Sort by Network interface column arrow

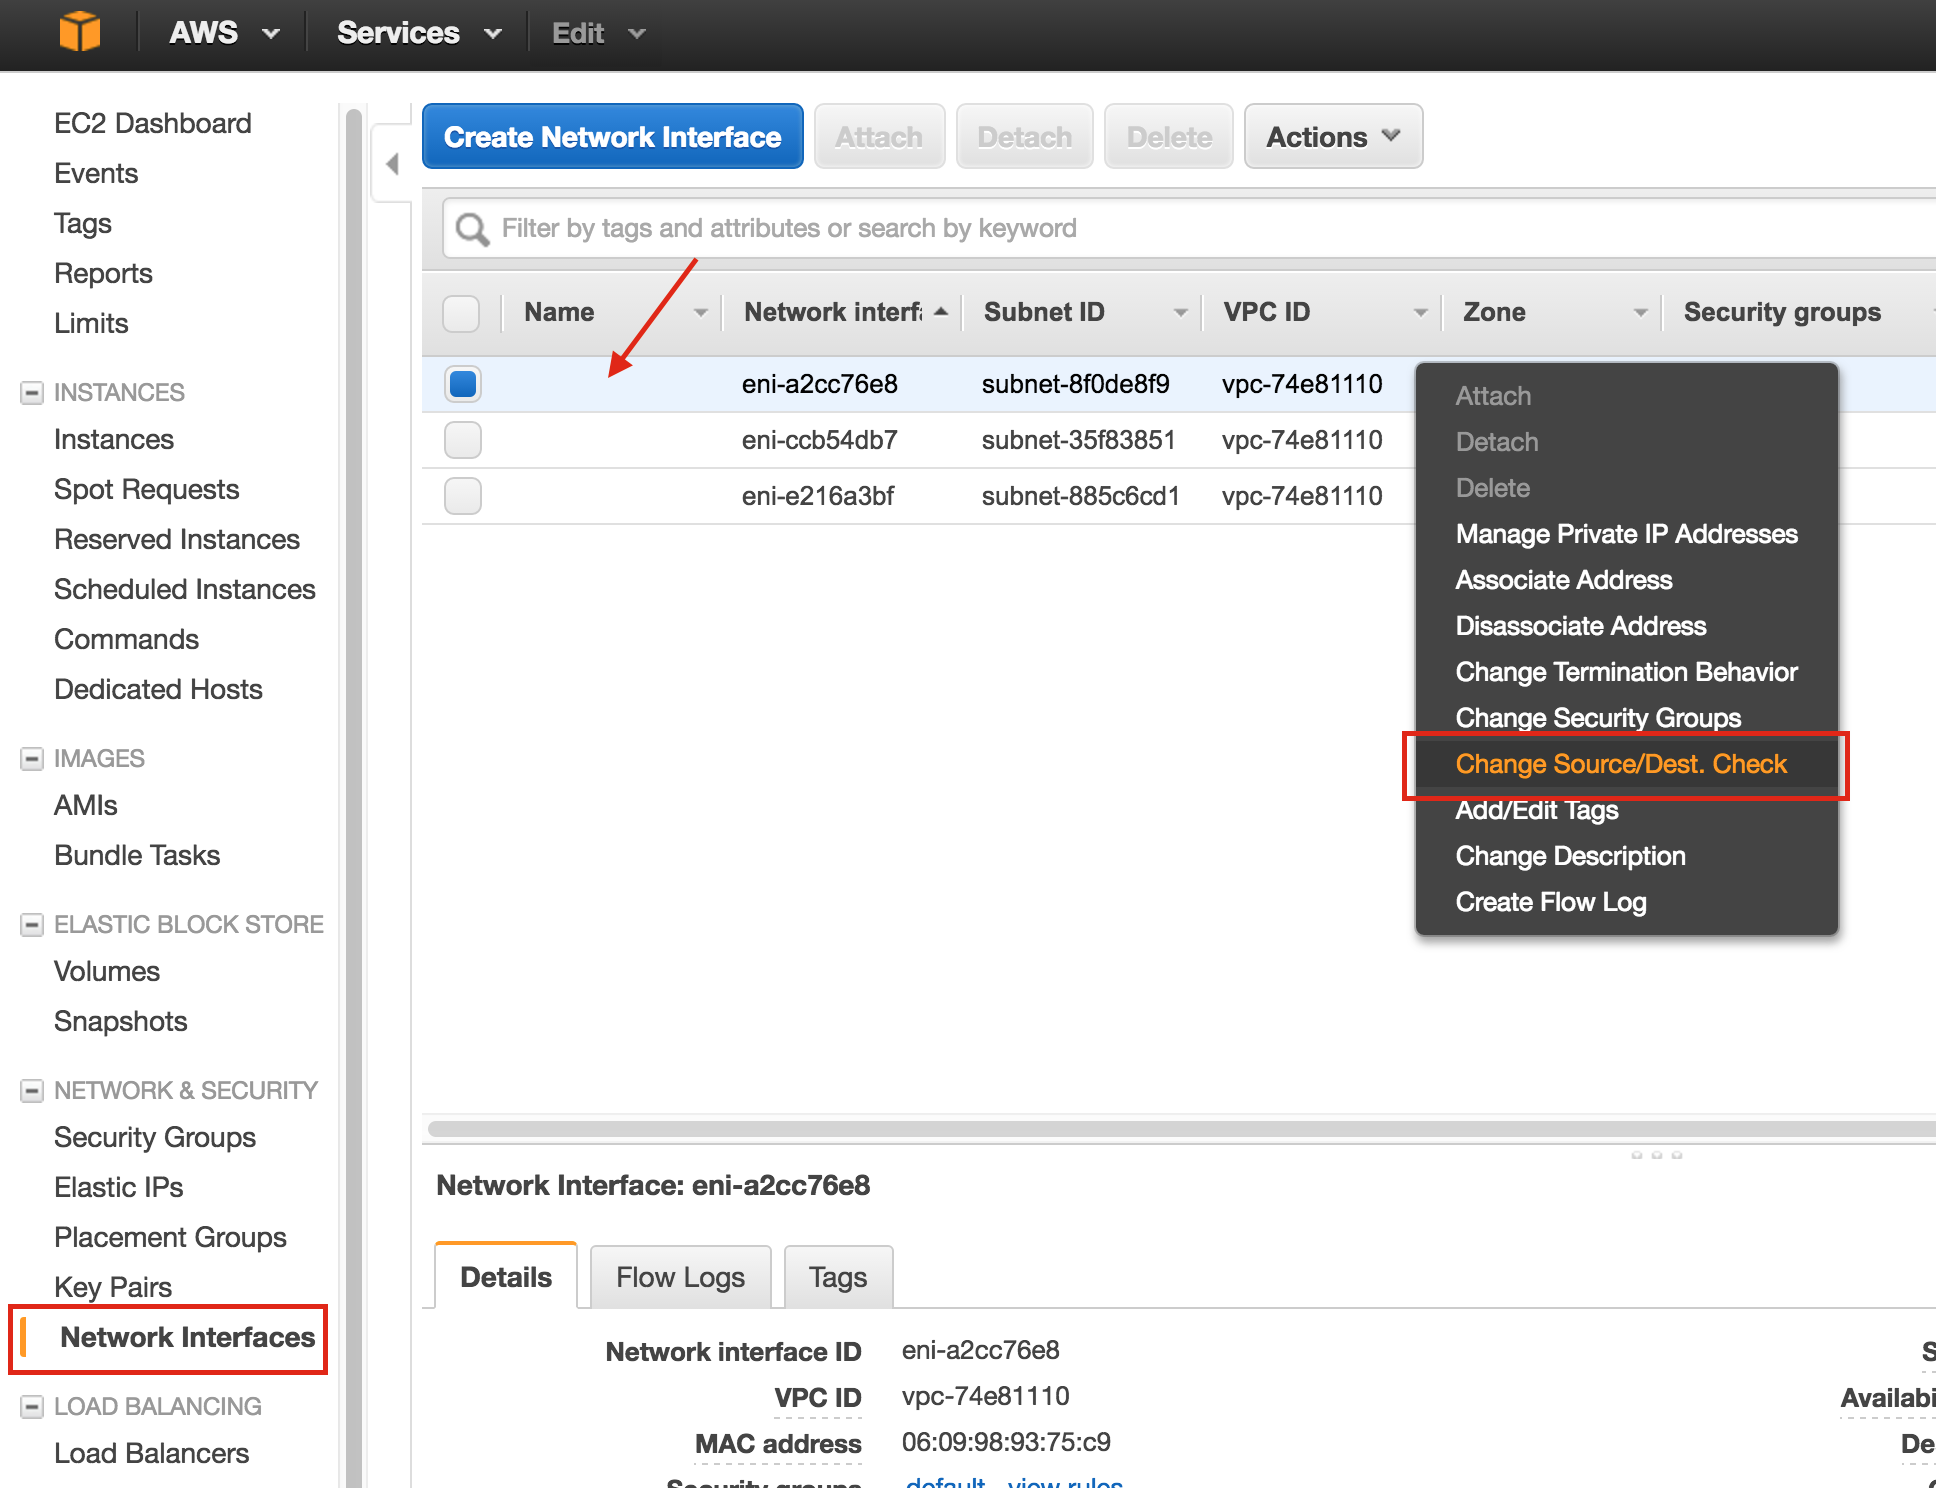pos(941,312)
